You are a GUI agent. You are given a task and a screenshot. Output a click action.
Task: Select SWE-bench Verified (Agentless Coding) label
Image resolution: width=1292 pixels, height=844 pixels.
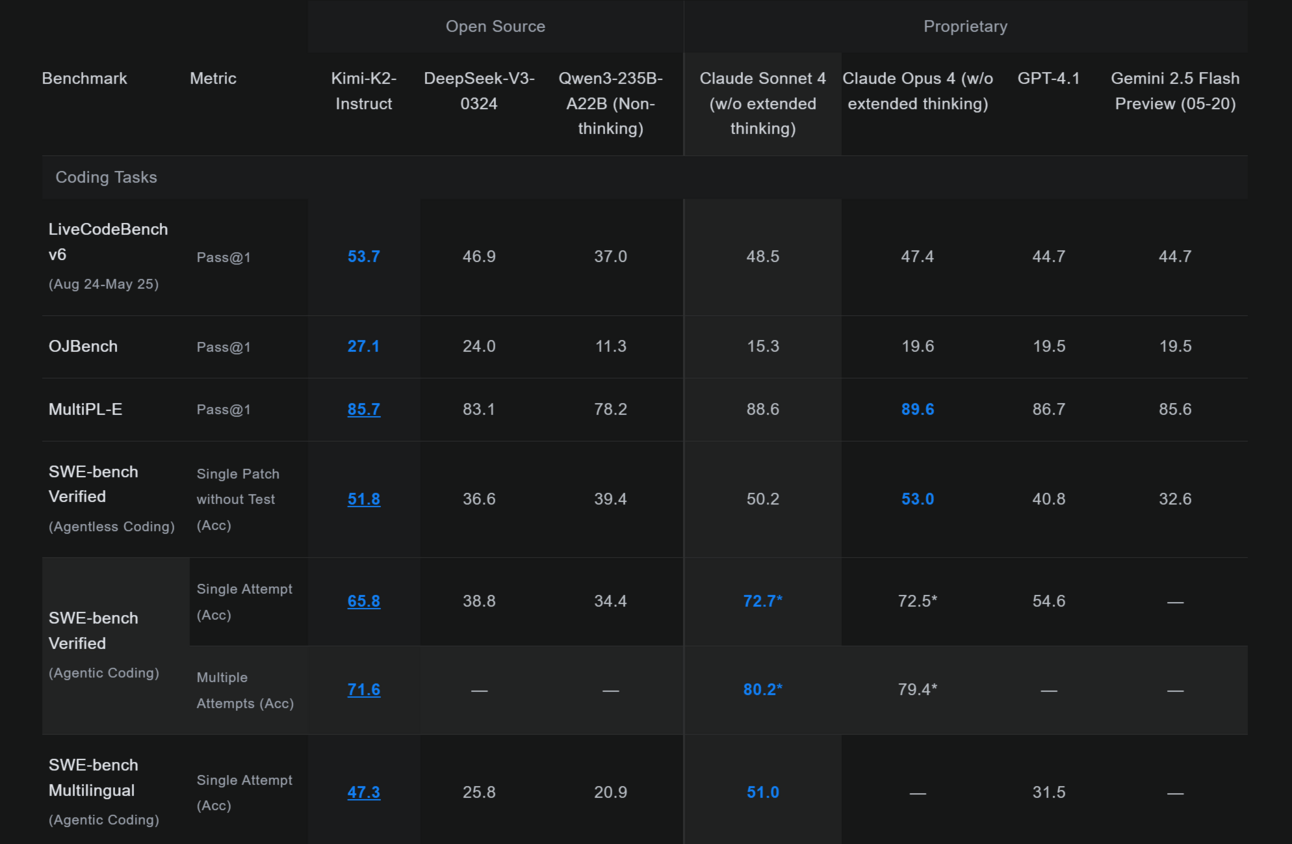(x=112, y=499)
